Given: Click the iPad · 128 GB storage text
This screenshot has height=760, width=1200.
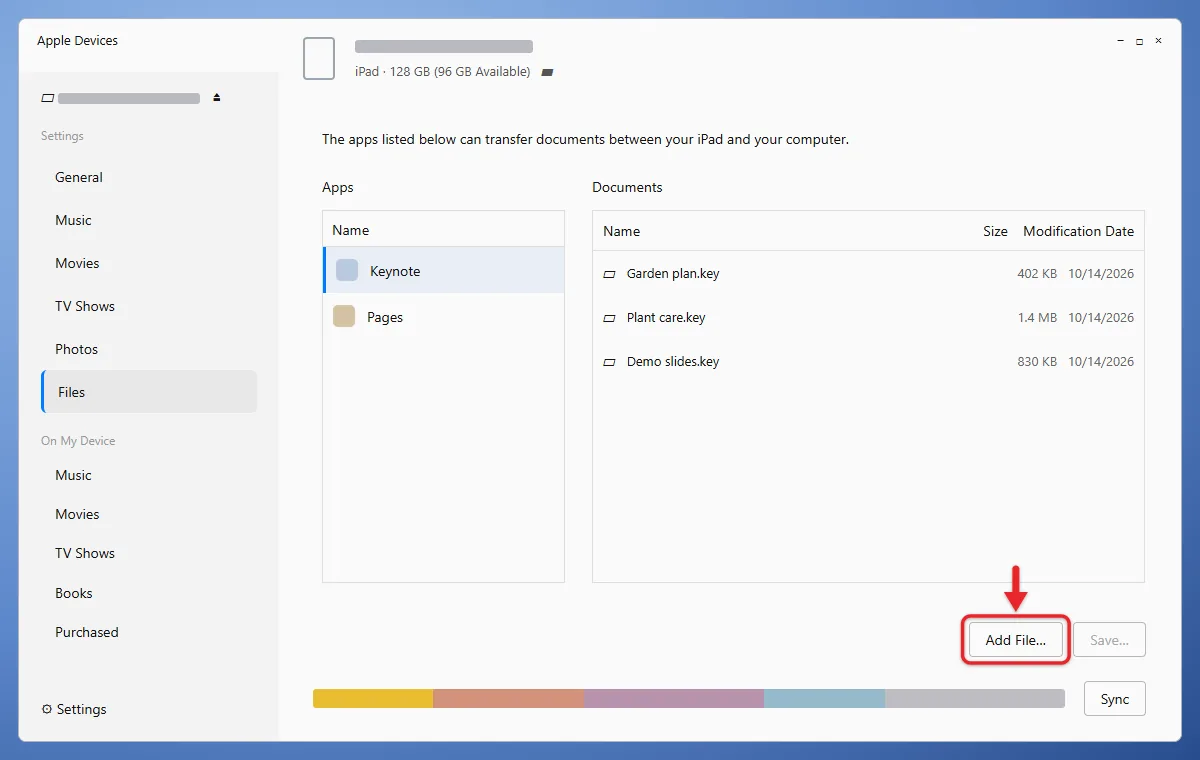Looking at the screenshot, I should click(443, 72).
